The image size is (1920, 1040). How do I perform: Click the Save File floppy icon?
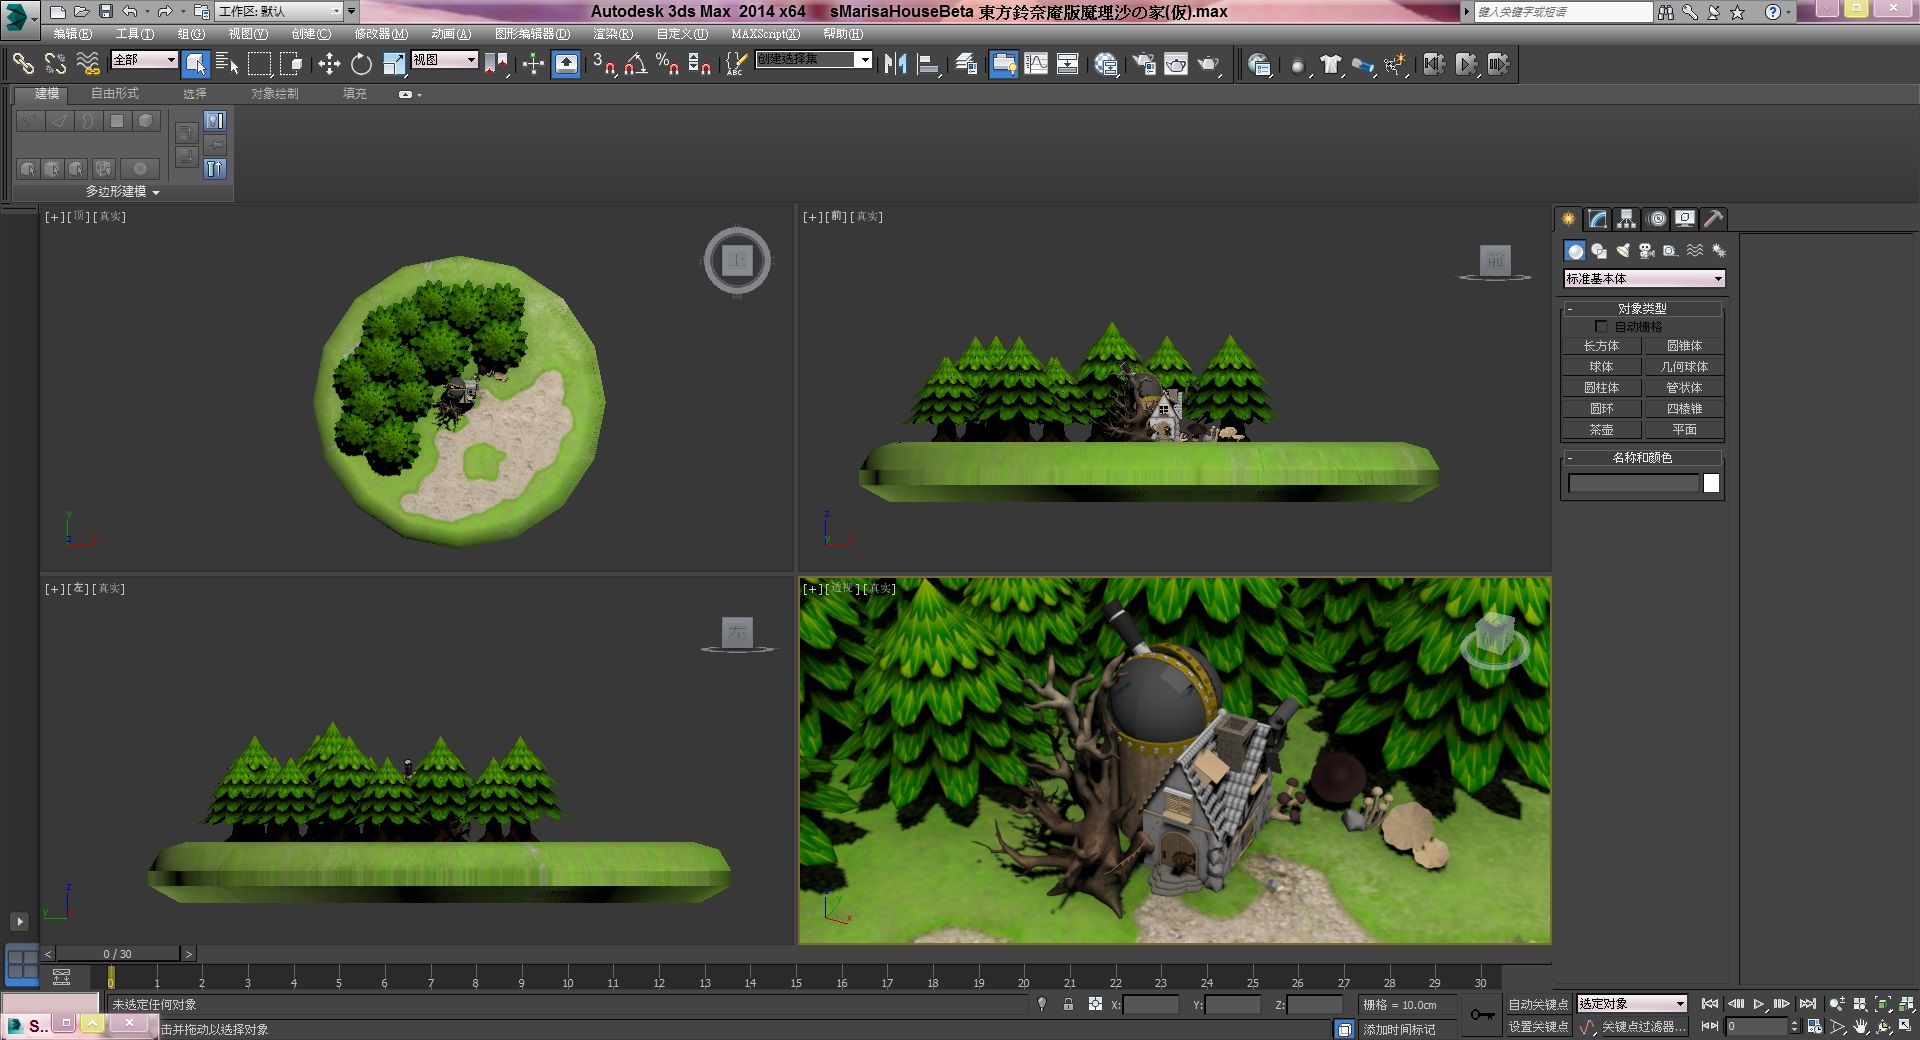point(105,12)
